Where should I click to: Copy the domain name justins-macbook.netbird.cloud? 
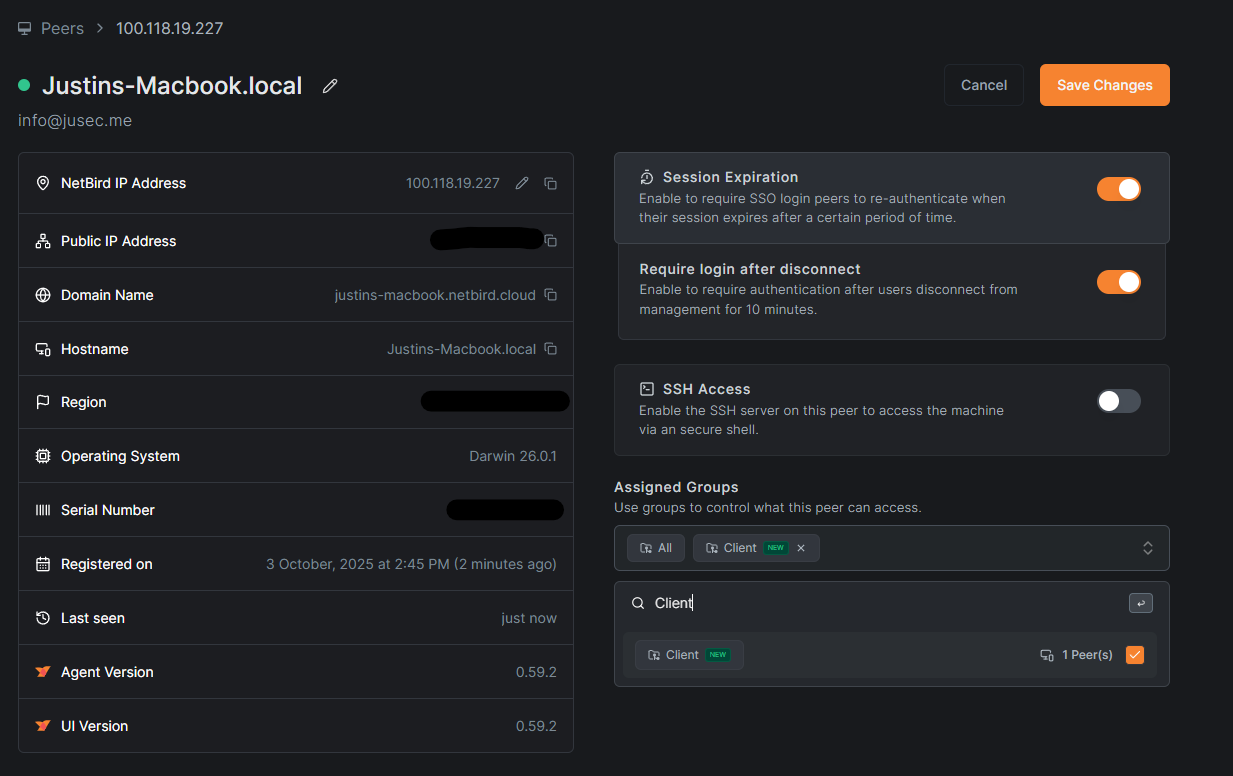(550, 295)
